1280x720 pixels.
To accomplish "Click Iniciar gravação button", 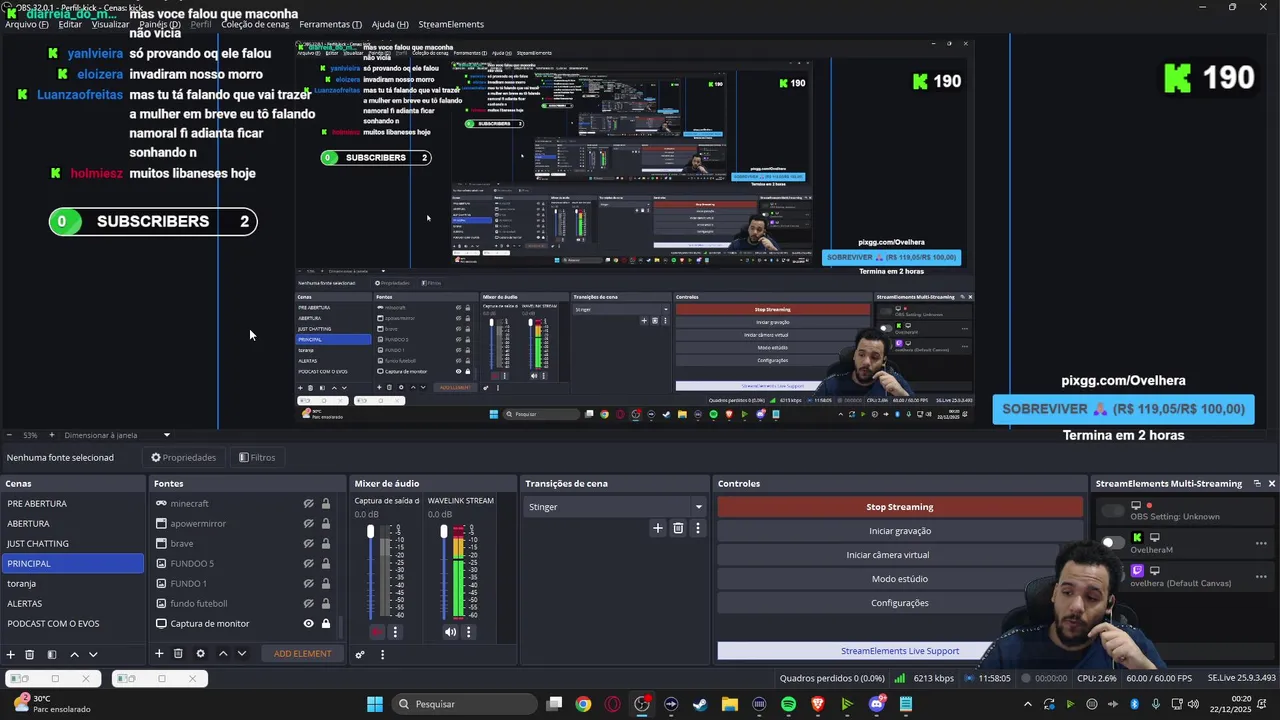I will tap(900, 531).
